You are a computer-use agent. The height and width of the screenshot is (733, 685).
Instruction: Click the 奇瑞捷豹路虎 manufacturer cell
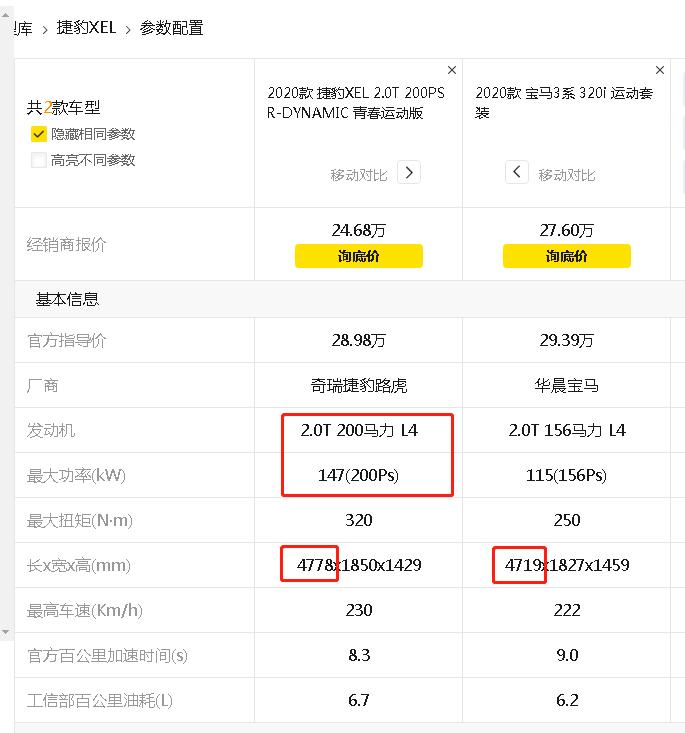pyautogui.click(x=359, y=386)
